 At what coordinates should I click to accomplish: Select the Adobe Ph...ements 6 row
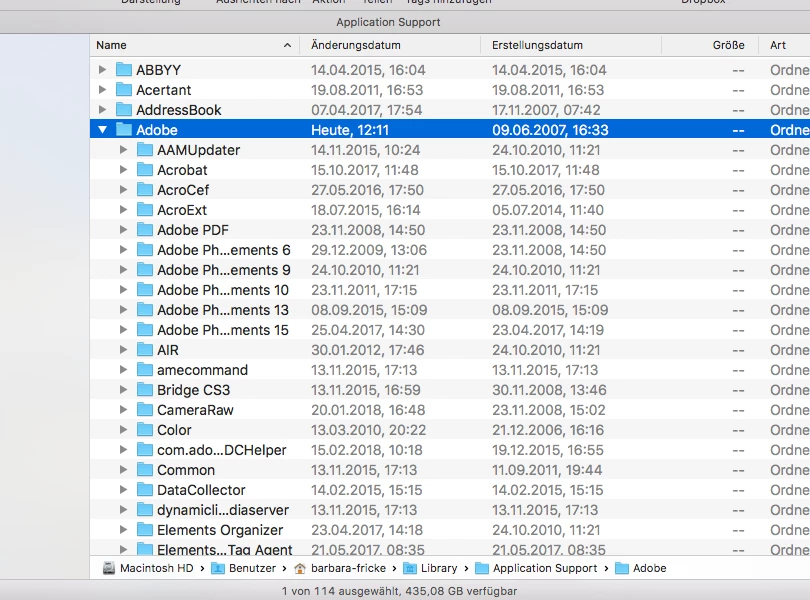pos(450,250)
